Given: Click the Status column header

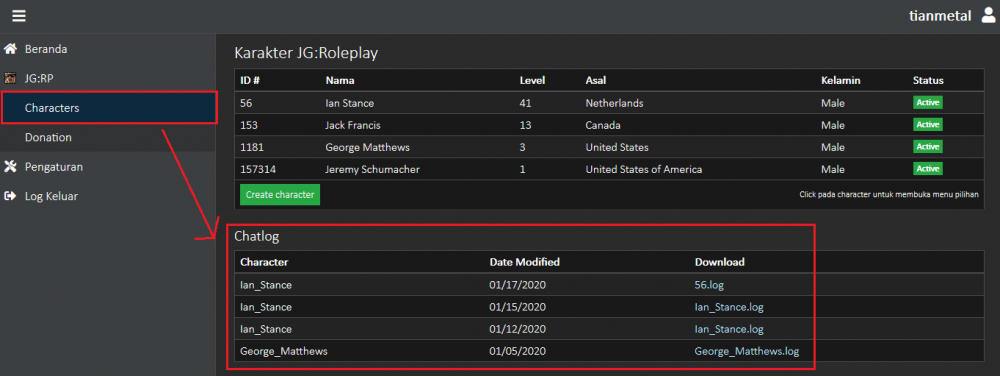Looking at the screenshot, I should tap(928, 81).
